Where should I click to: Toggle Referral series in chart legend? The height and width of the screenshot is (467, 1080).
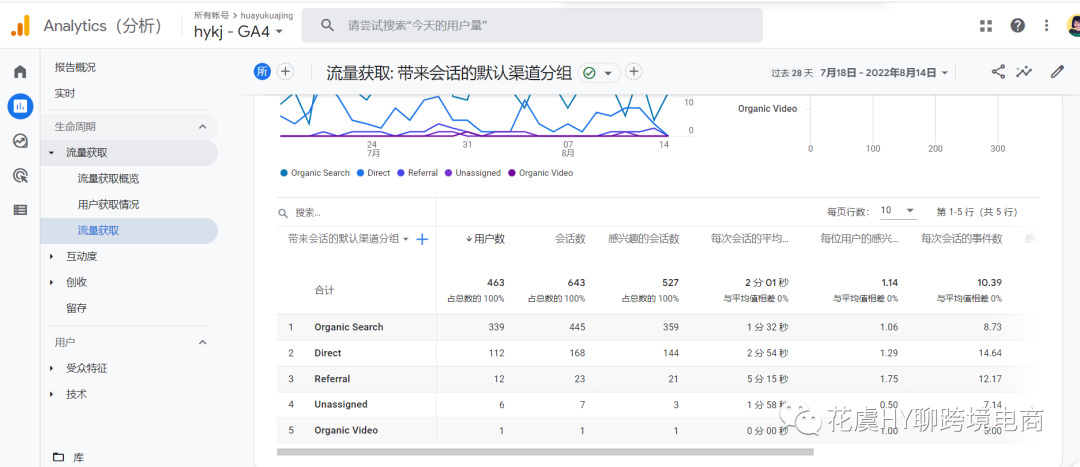417,173
